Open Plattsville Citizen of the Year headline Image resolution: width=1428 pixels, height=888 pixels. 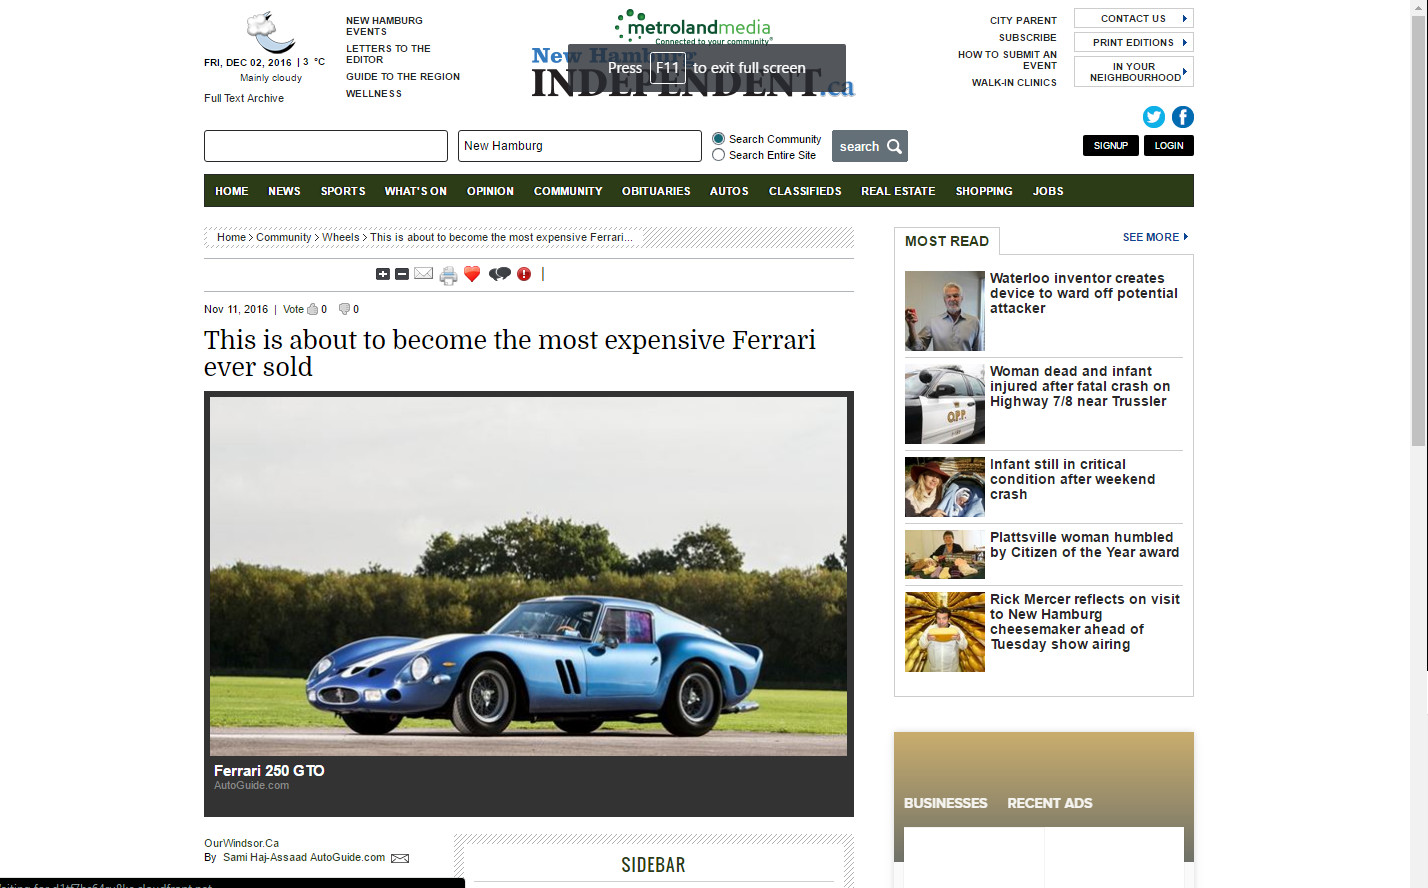click(1085, 545)
